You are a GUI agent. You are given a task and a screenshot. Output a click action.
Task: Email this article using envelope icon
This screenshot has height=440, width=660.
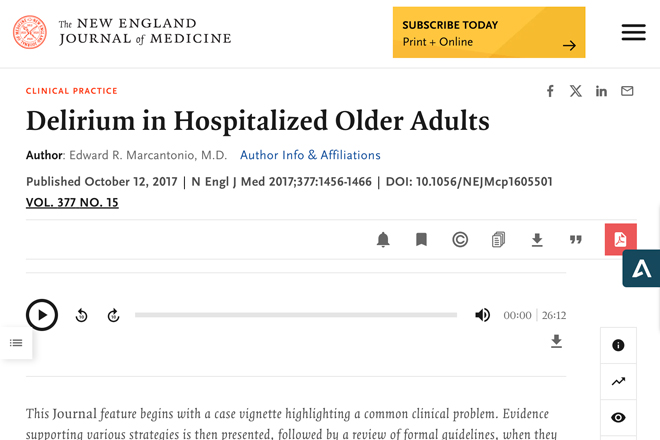point(627,91)
